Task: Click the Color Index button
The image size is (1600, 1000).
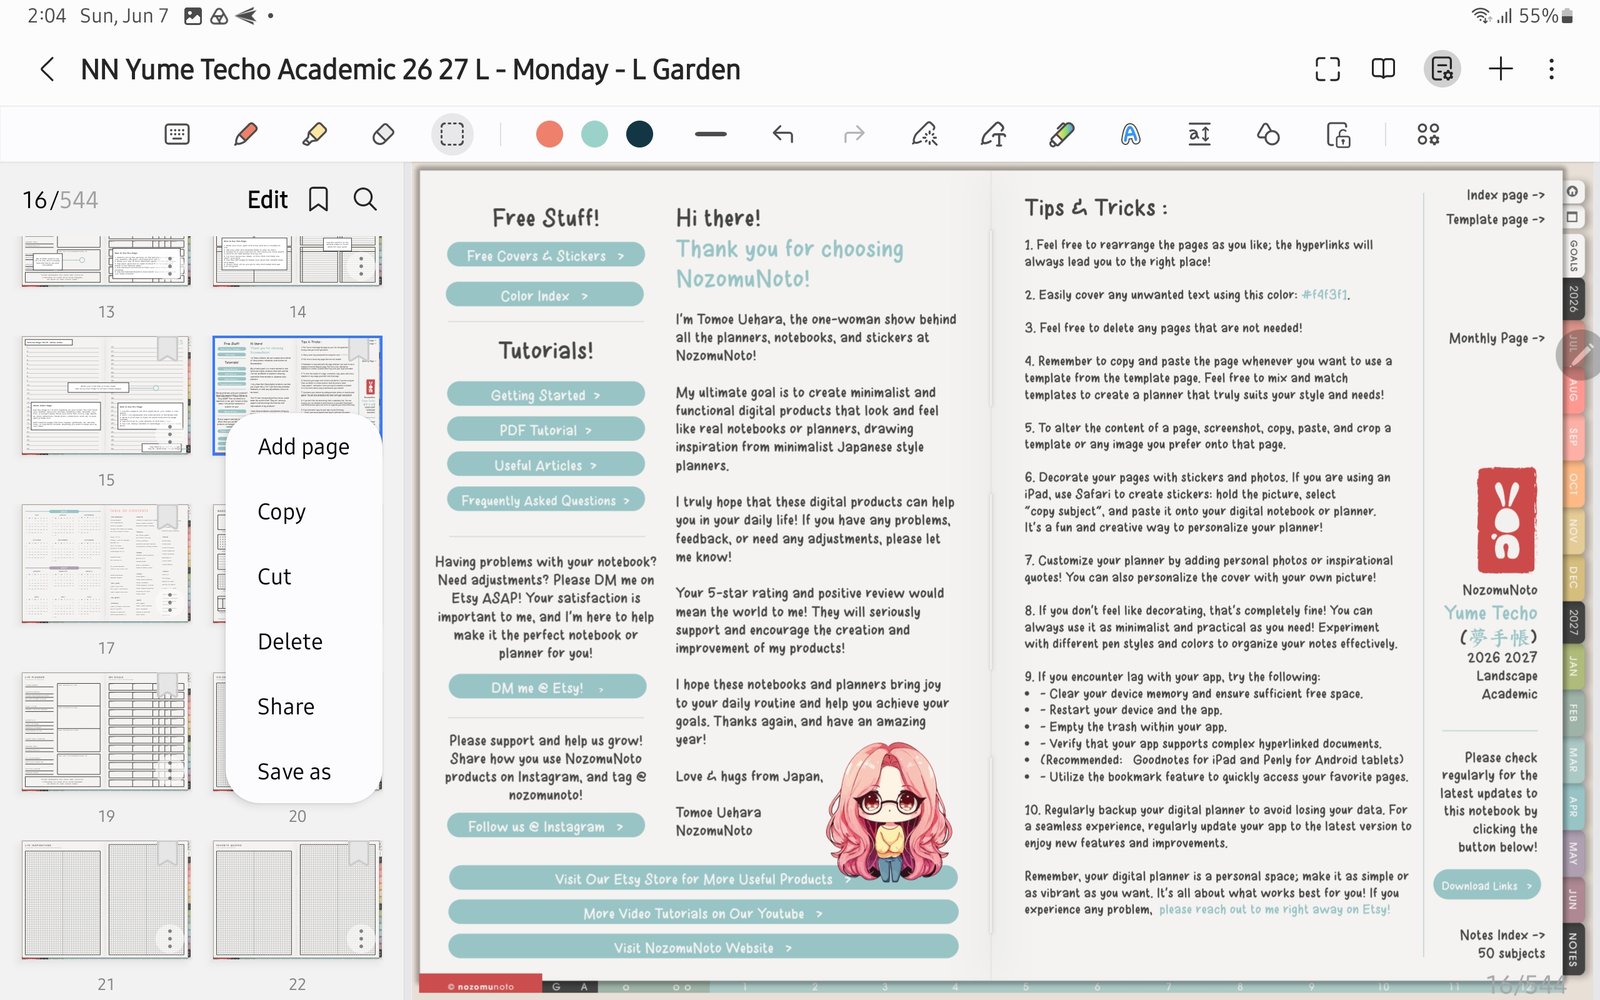Action: (x=545, y=296)
